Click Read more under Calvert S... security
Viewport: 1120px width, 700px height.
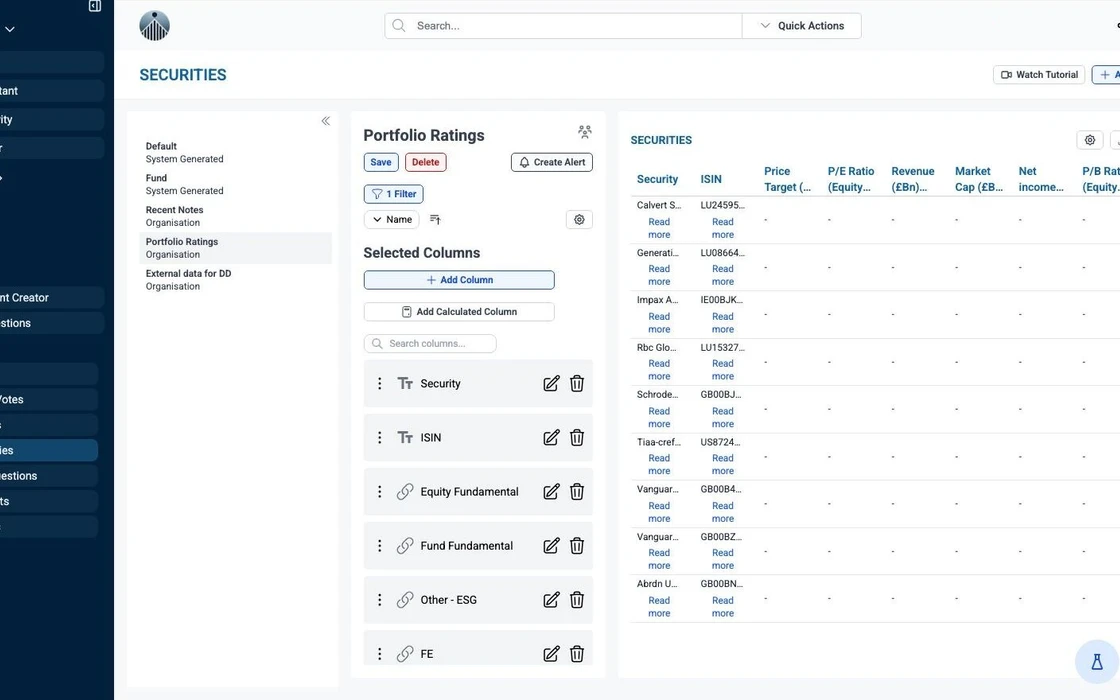click(659, 229)
